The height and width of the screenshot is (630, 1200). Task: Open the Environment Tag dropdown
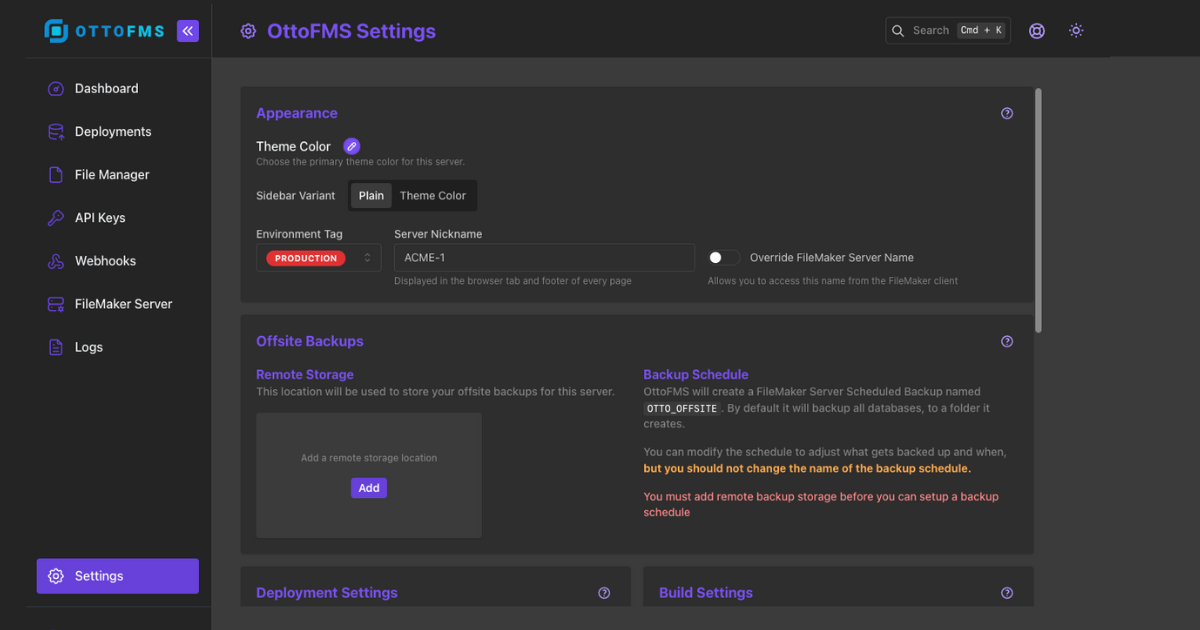click(318, 258)
